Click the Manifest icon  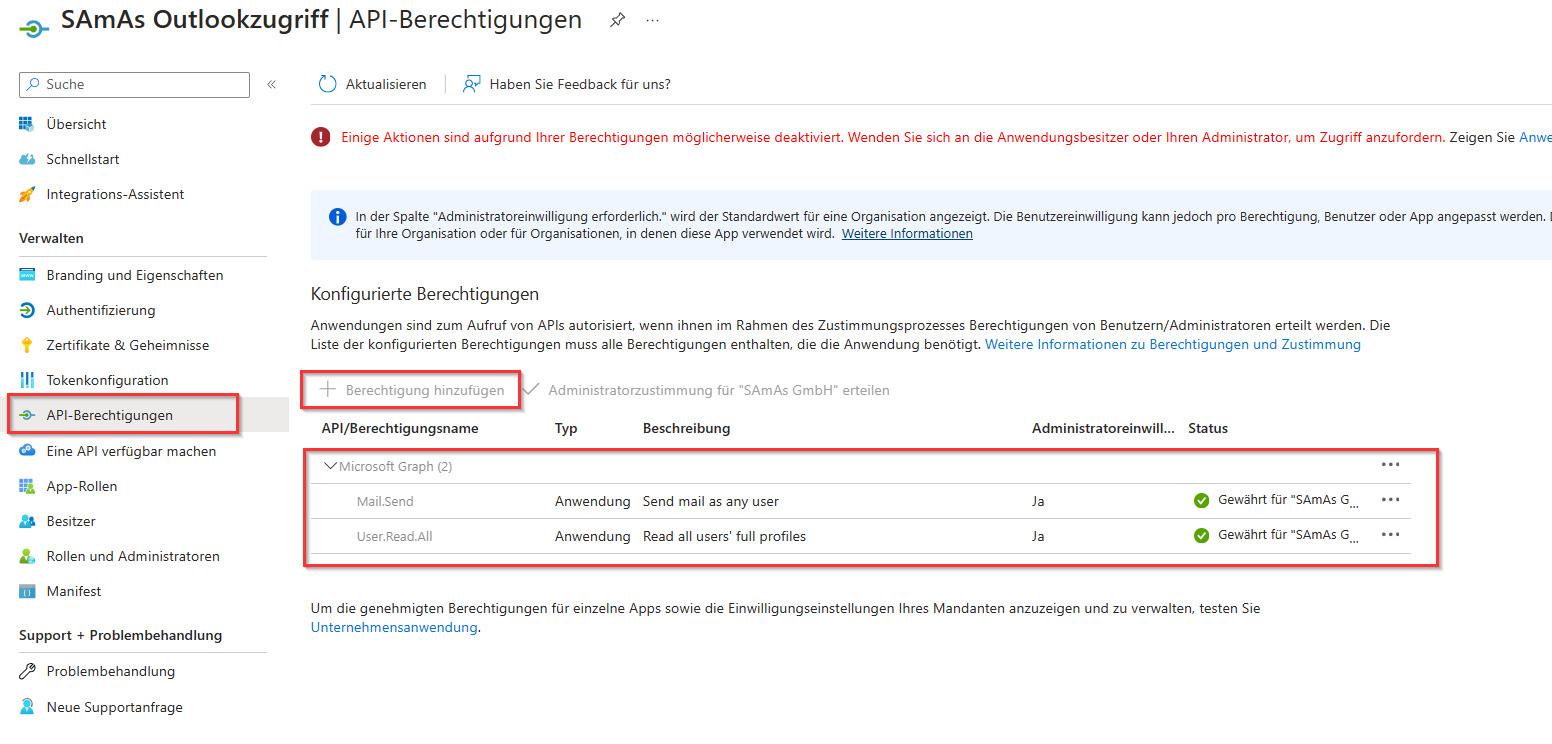click(x=27, y=591)
